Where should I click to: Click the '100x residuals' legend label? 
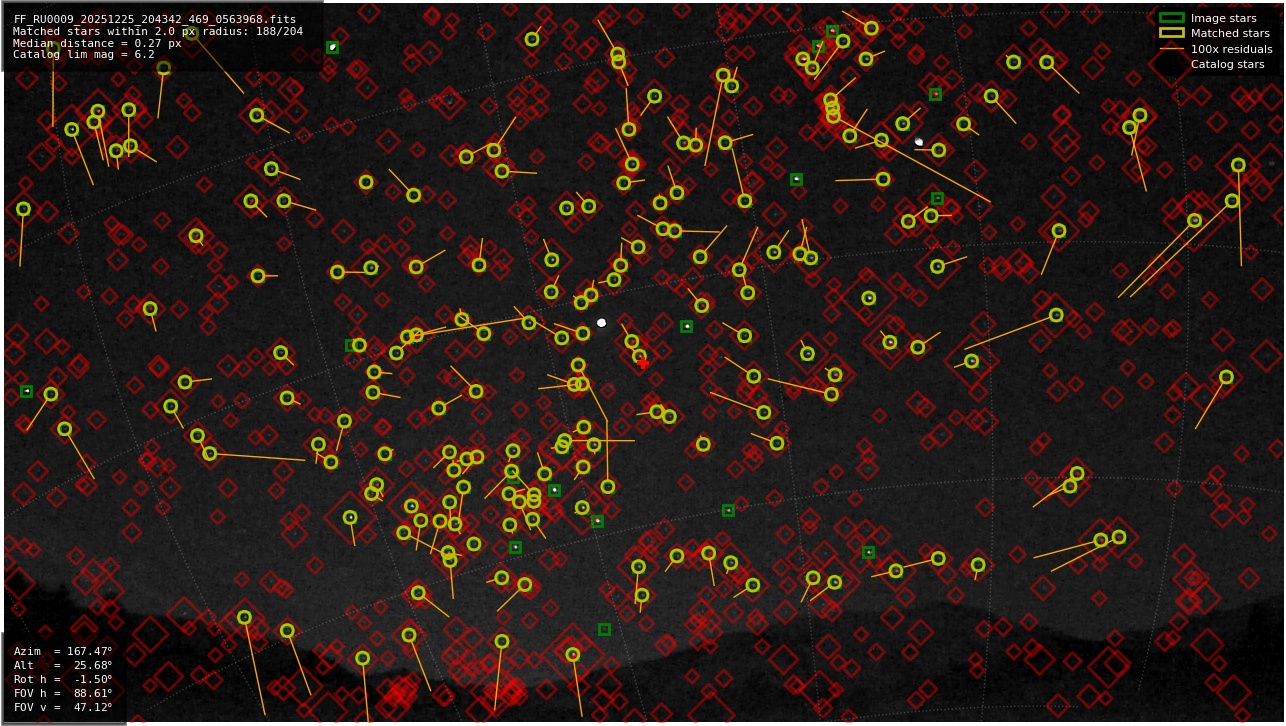[1231, 49]
